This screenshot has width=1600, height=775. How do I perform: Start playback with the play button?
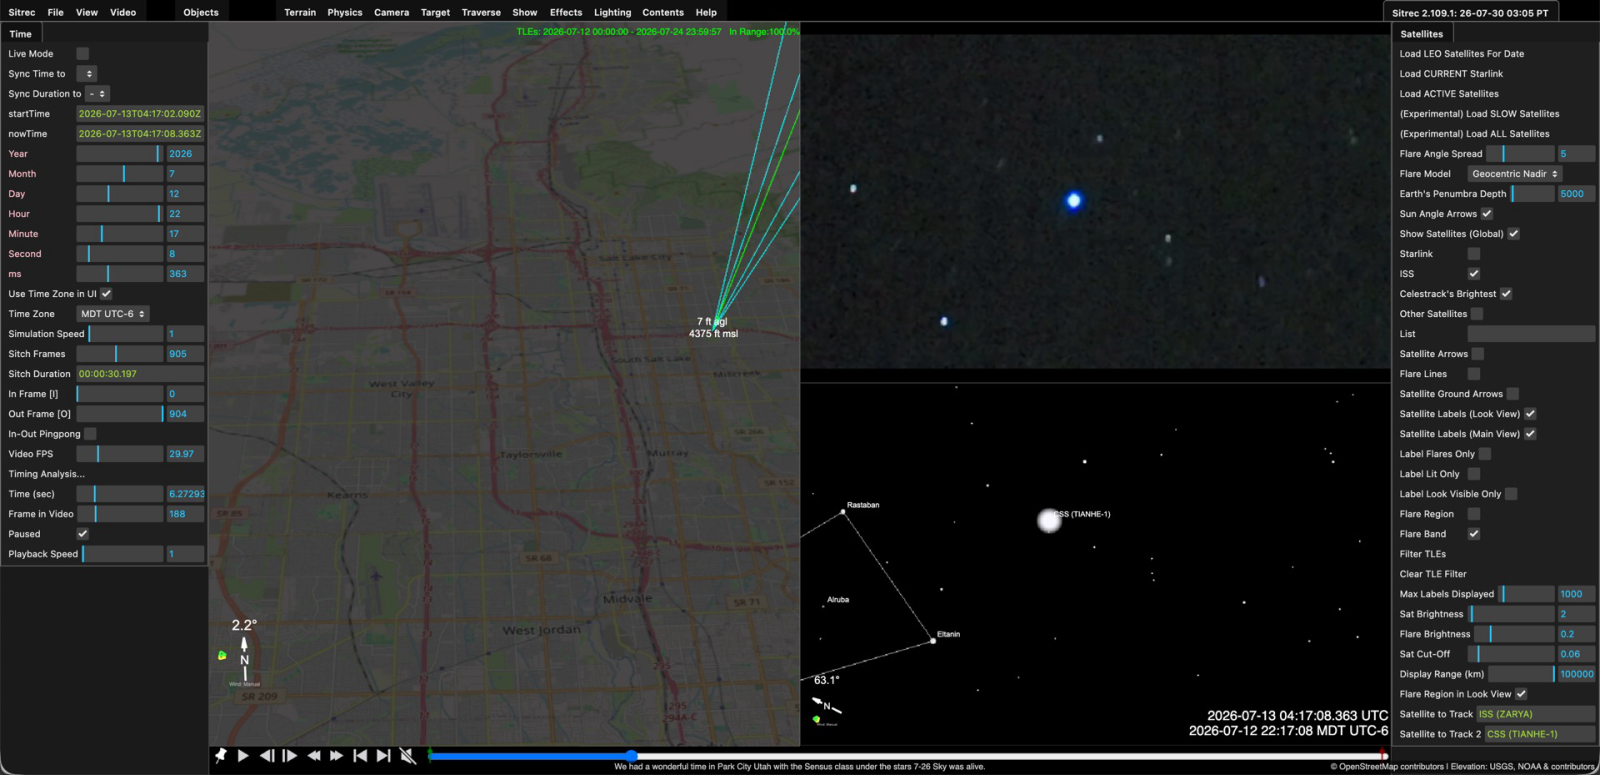click(243, 756)
